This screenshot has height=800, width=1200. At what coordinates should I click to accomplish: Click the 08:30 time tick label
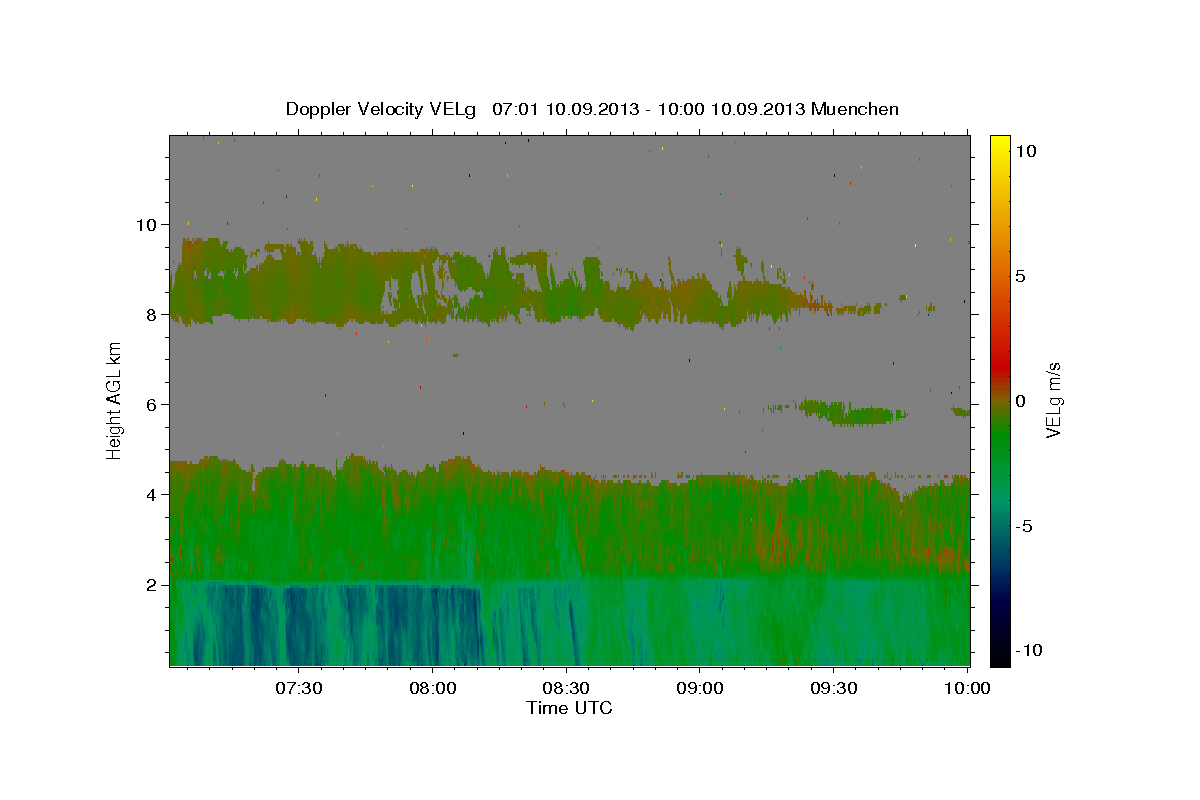[x=566, y=688]
